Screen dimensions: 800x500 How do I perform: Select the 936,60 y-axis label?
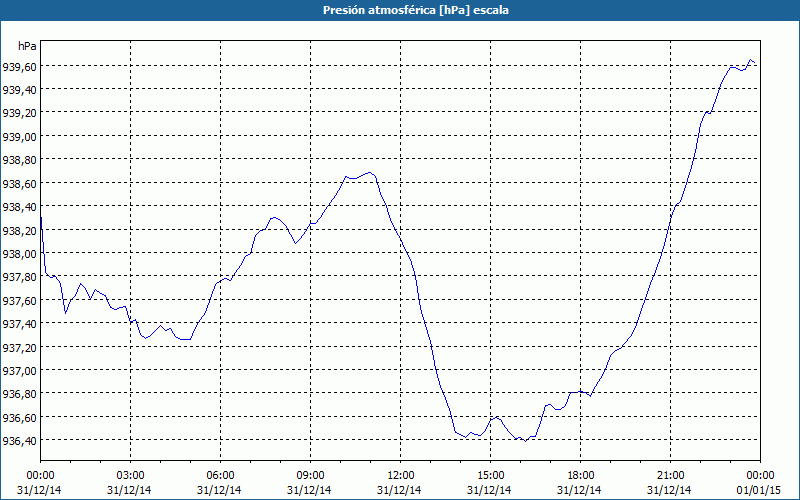tap(19, 417)
